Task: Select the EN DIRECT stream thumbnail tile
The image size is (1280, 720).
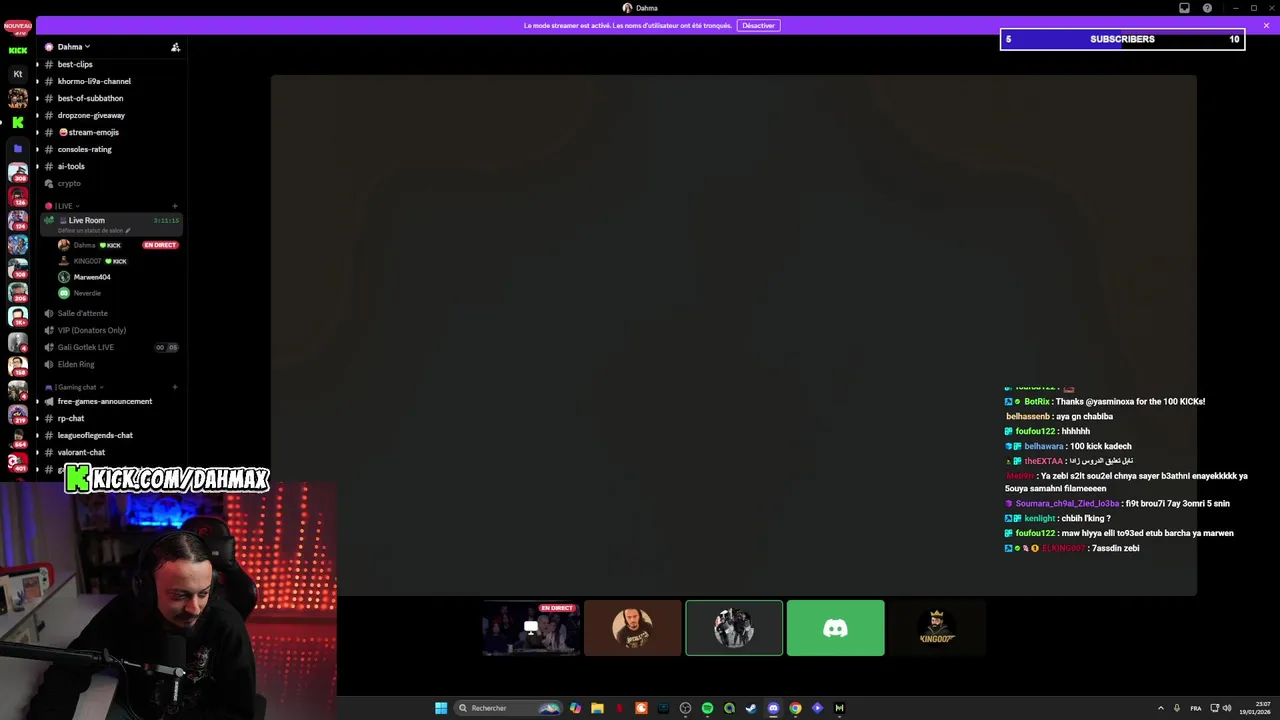Action: click(531, 628)
